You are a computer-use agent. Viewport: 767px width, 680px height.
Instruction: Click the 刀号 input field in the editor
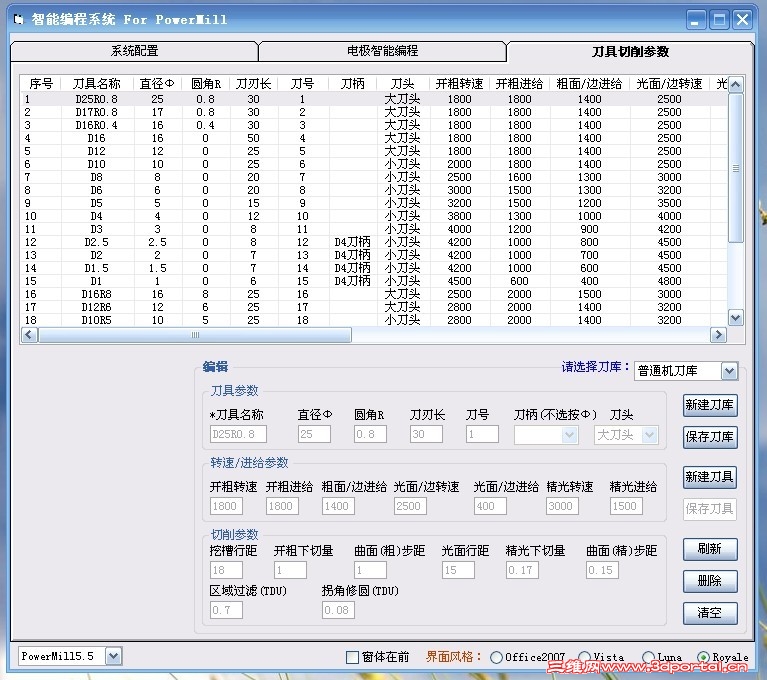pyautogui.click(x=482, y=434)
